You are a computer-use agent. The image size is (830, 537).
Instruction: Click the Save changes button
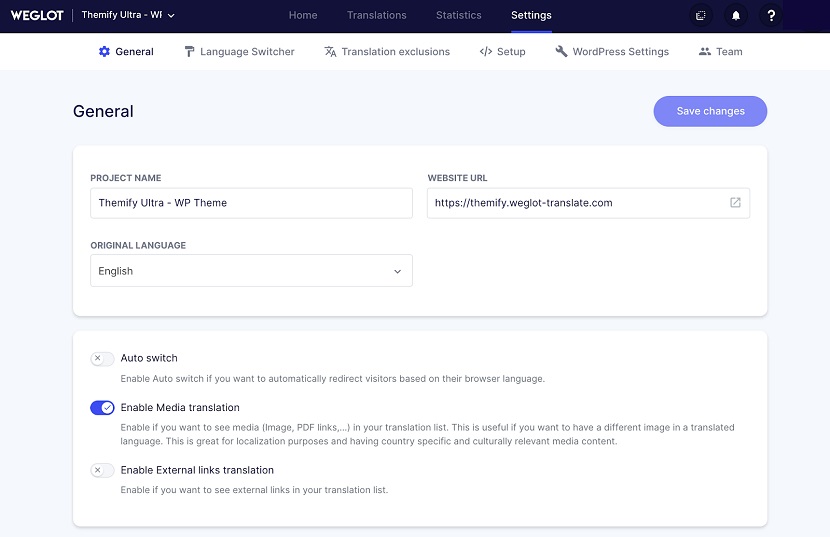(x=710, y=111)
